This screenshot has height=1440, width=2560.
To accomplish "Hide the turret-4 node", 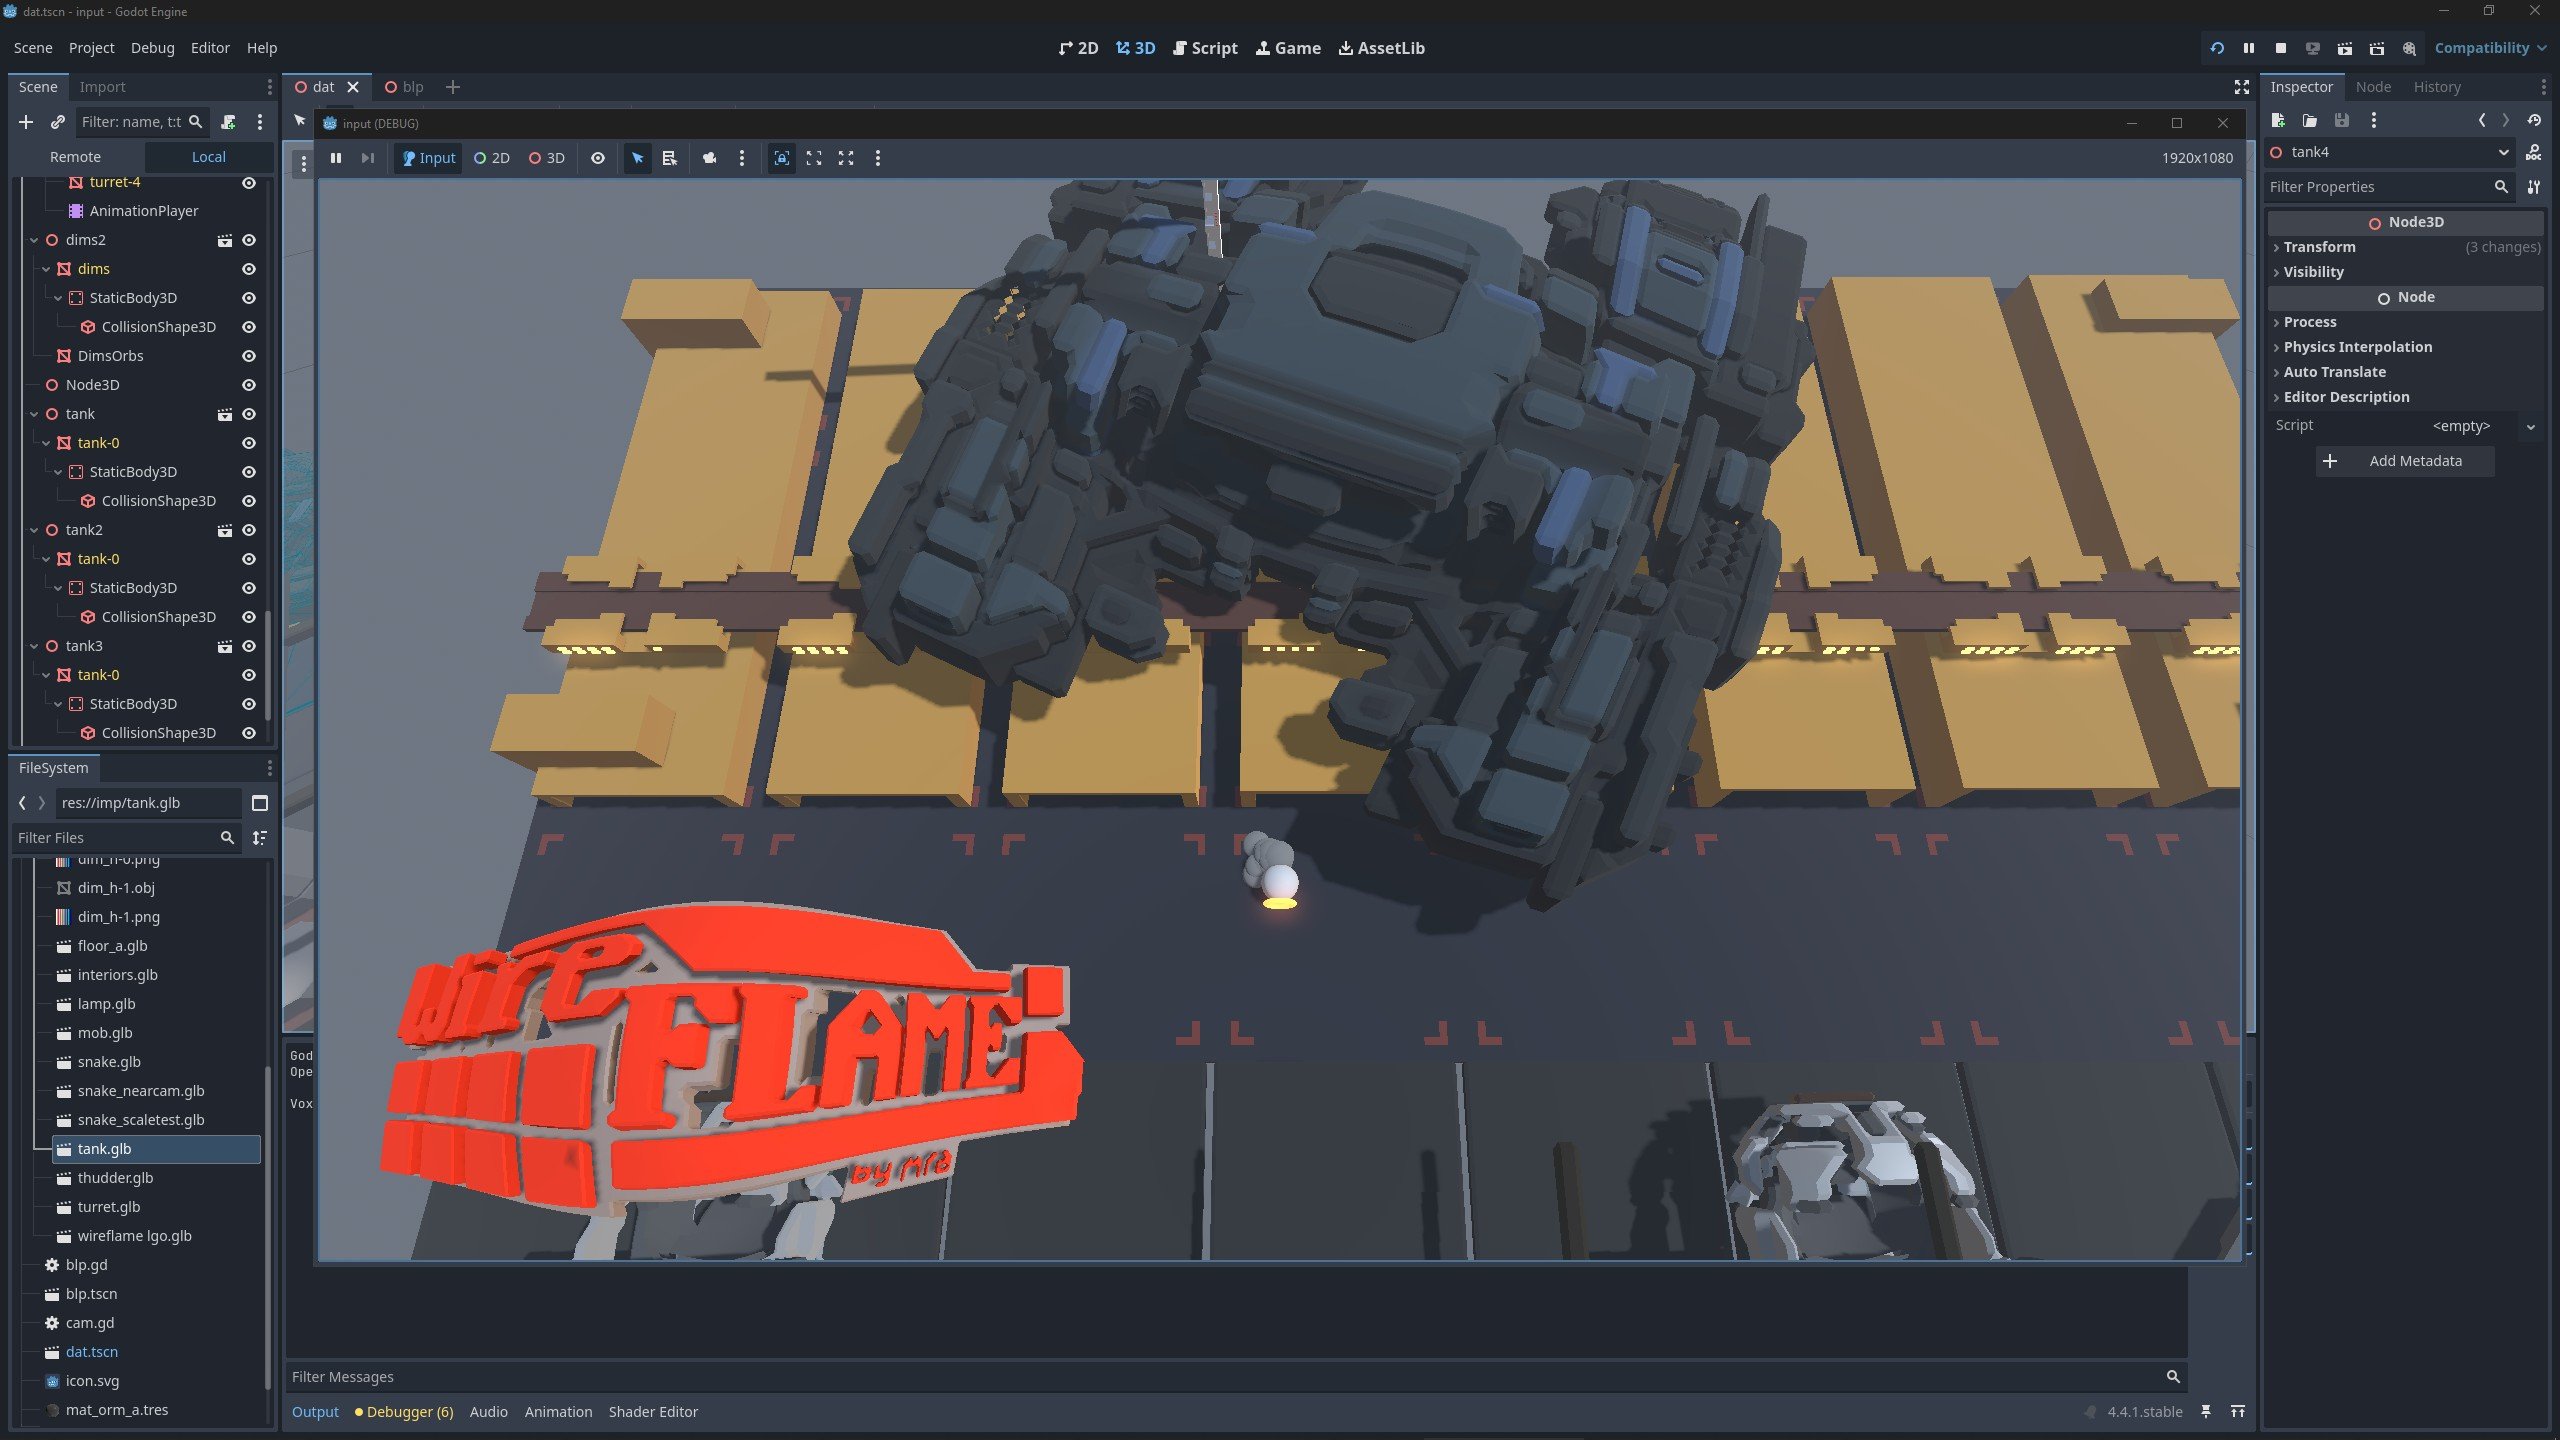I will (x=249, y=183).
